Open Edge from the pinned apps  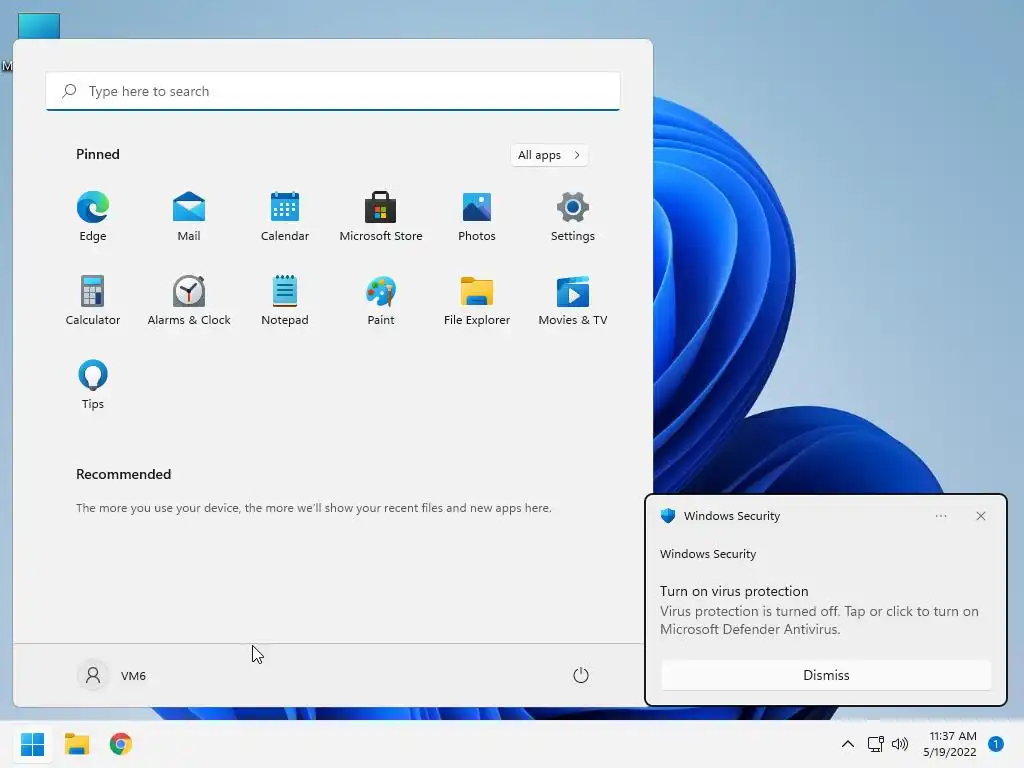(93, 217)
